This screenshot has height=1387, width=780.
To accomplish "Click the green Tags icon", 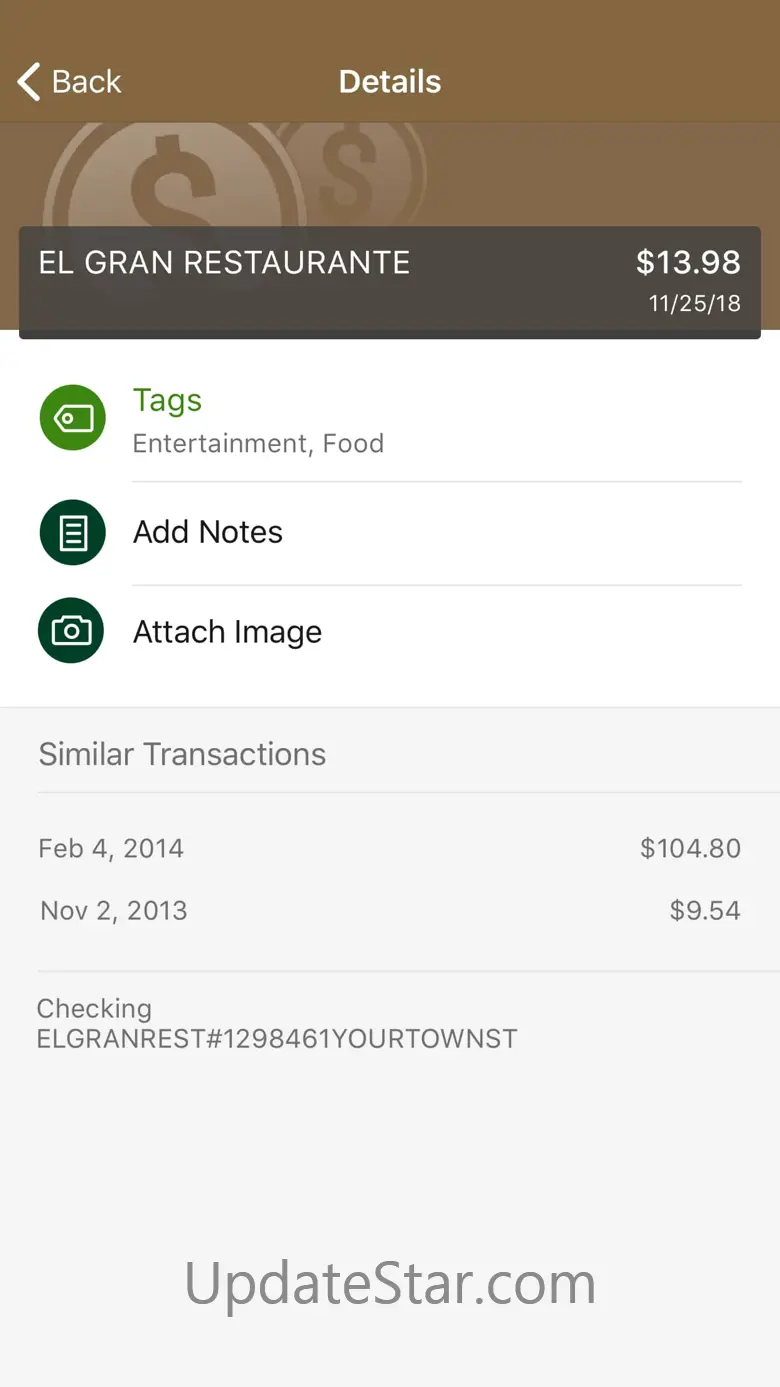I will point(72,417).
